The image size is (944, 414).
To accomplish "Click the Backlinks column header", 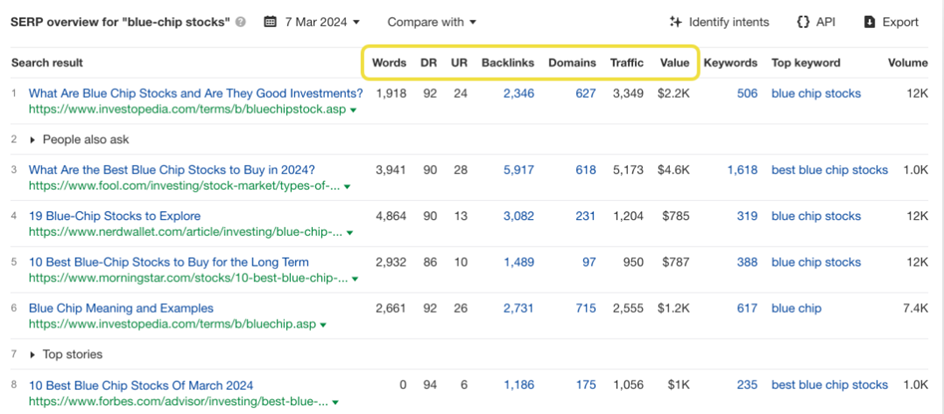I will point(508,63).
